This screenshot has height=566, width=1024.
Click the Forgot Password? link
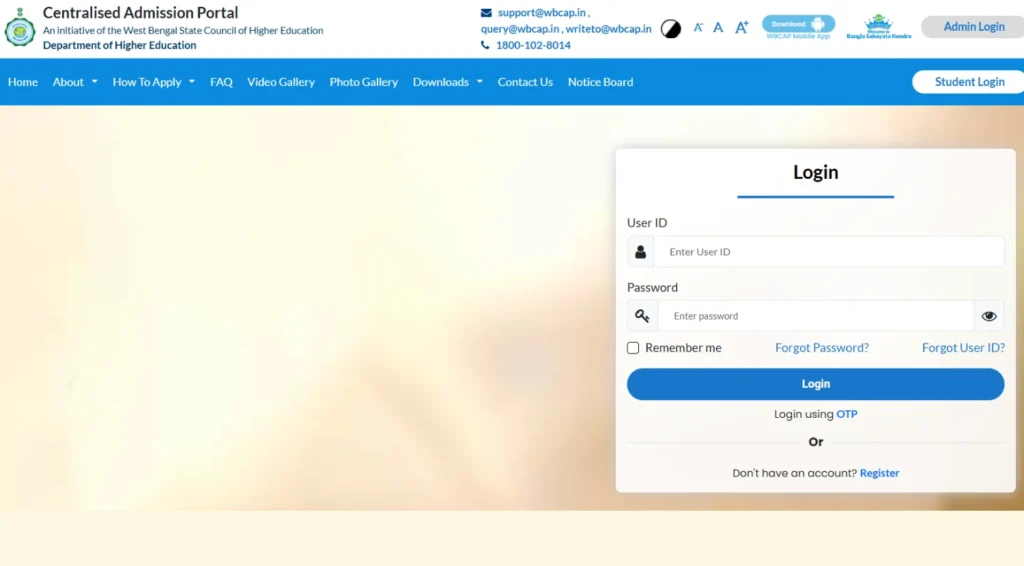click(x=822, y=348)
